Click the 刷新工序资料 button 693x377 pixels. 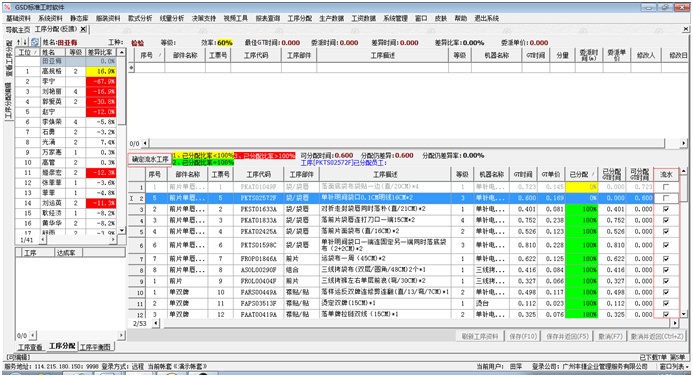(480, 336)
